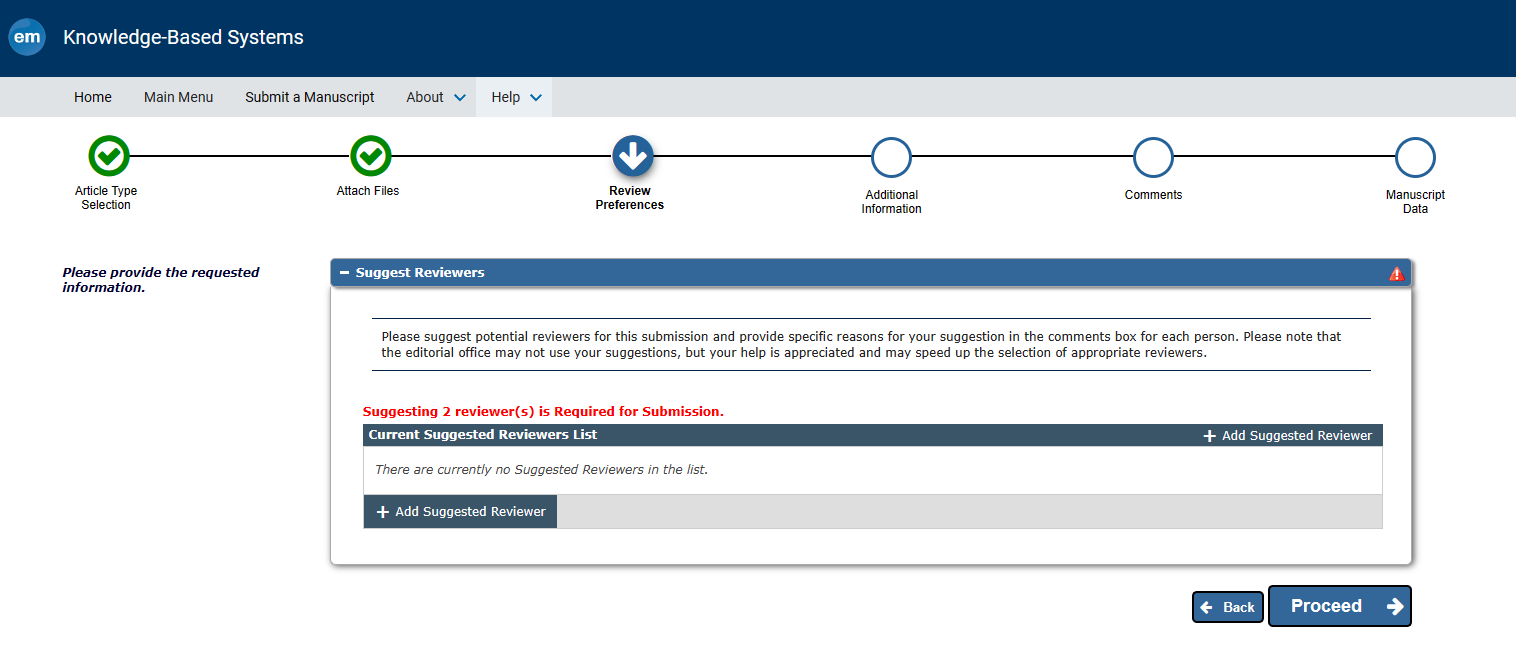
Task: Click the Review Preferences step label
Action: (x=630, y=198)
